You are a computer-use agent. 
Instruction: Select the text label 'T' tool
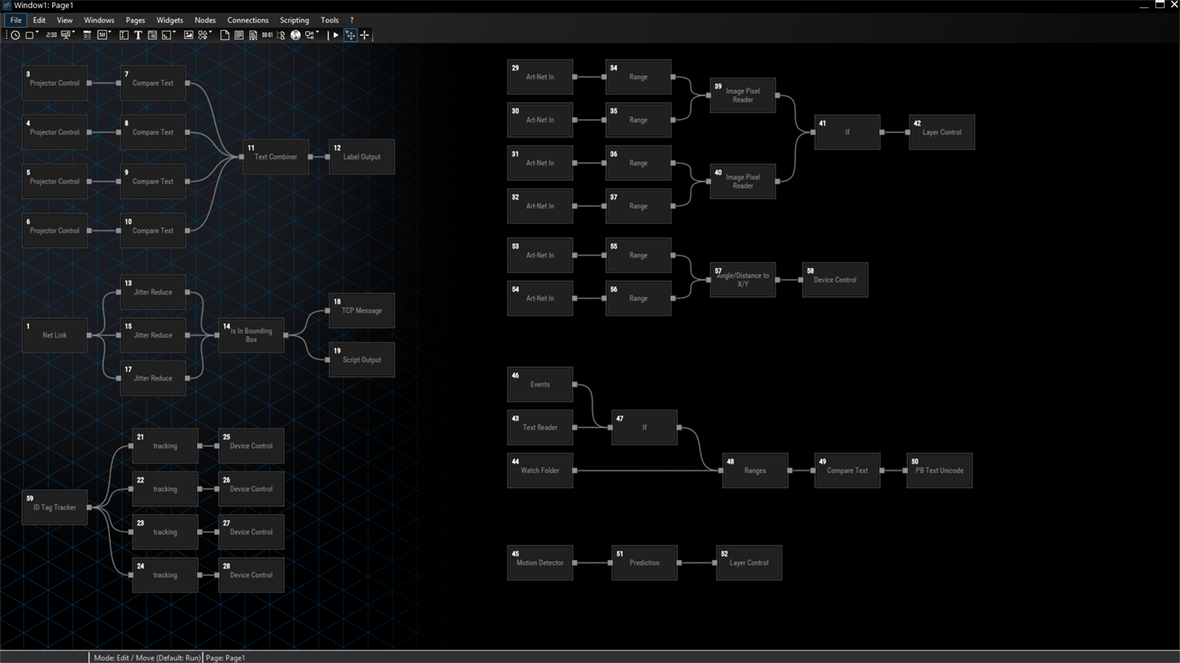(x=138, y=35)
